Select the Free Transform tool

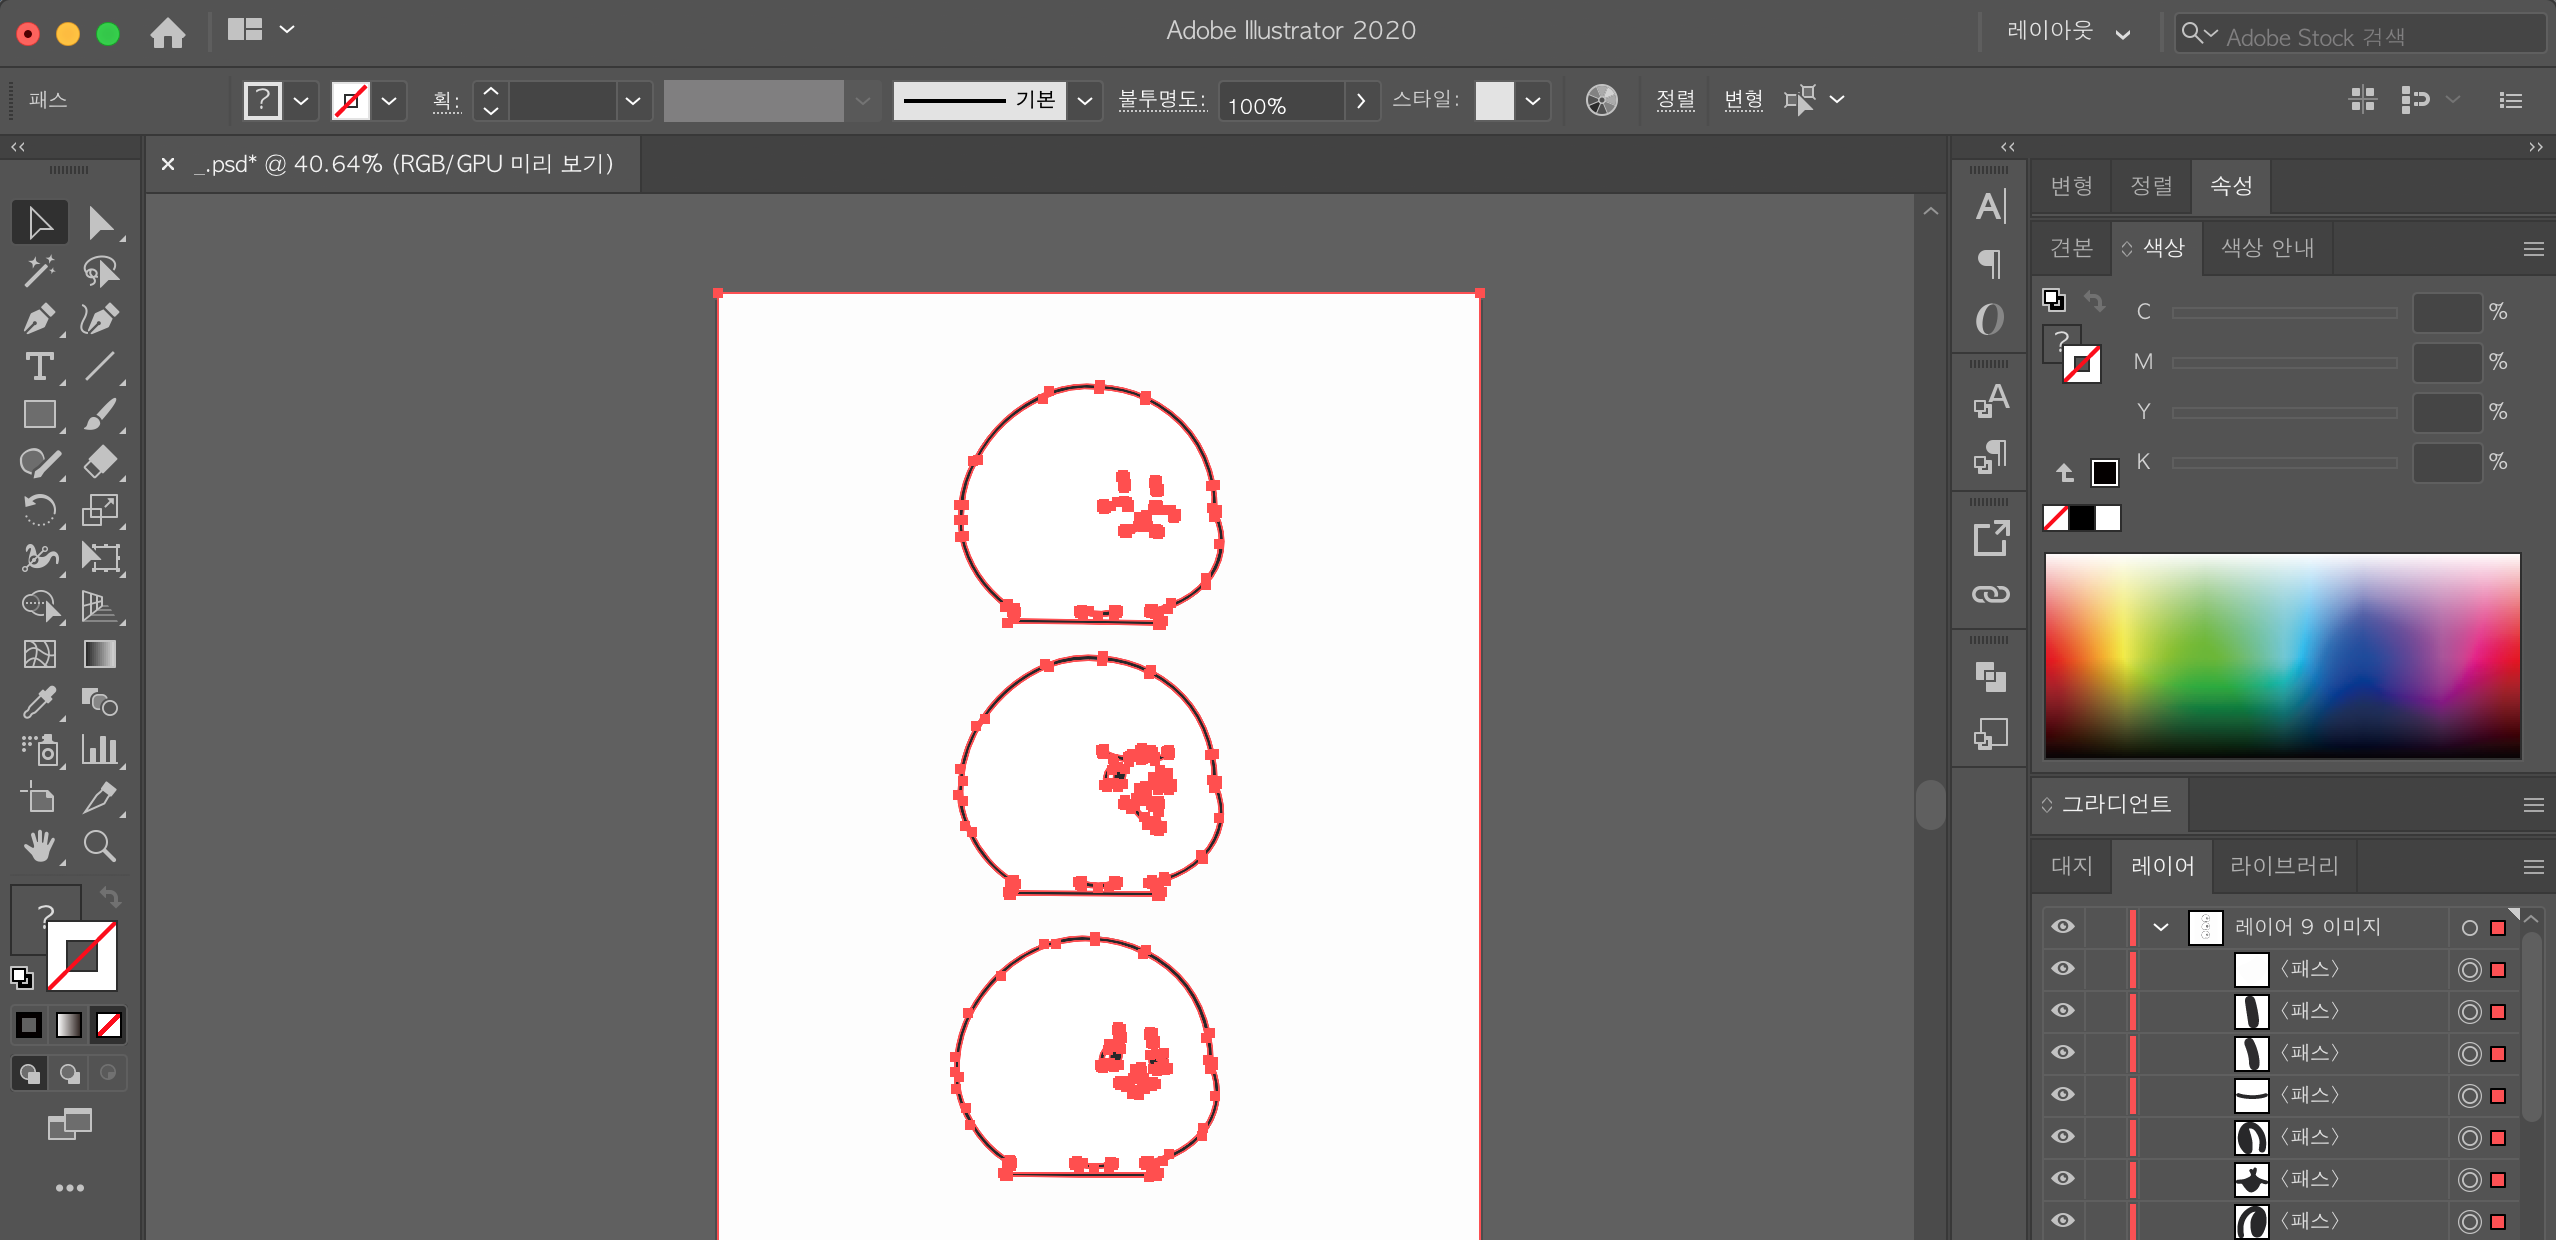tap(100, 557)
